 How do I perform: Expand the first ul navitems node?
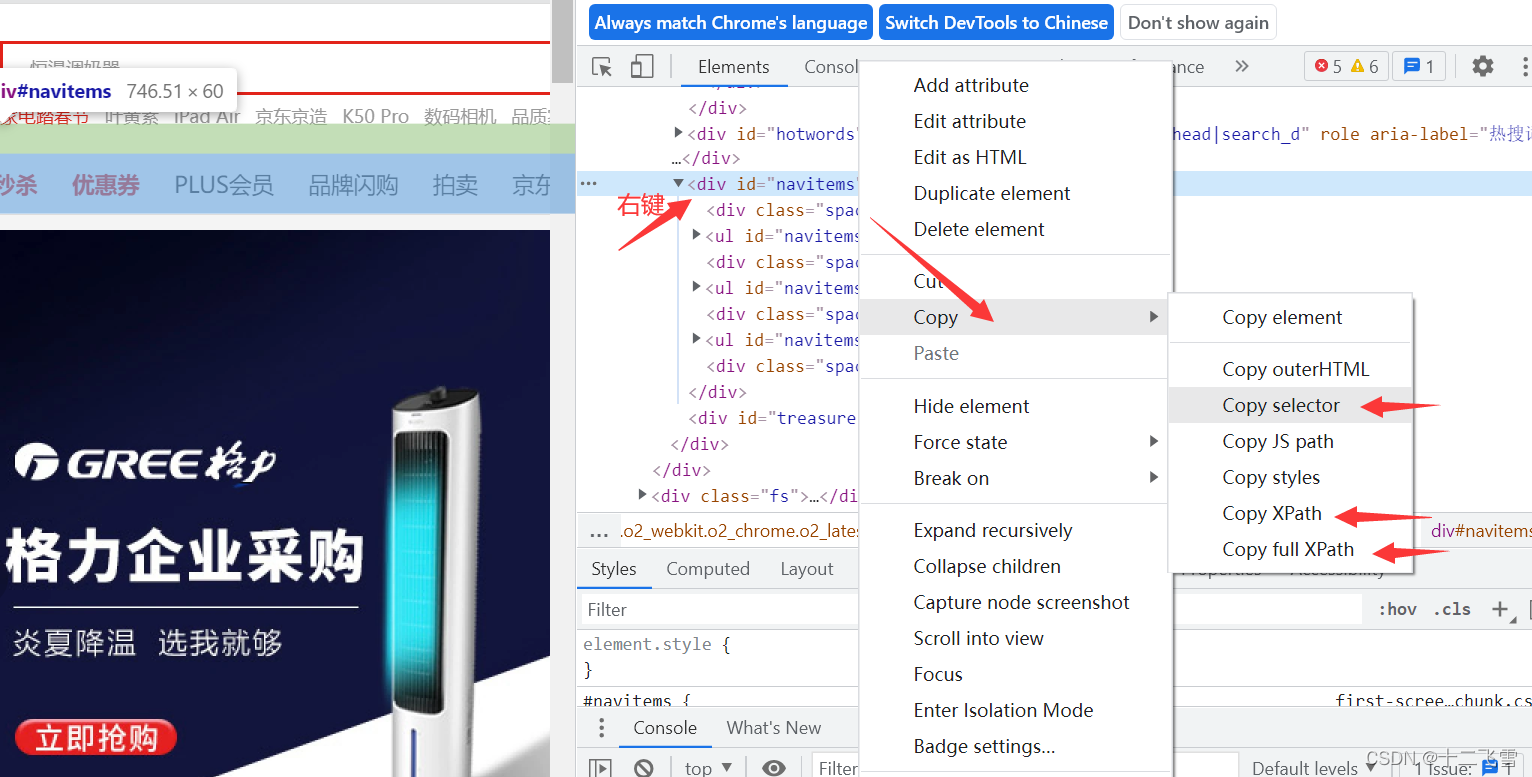[x=697, y=235]
